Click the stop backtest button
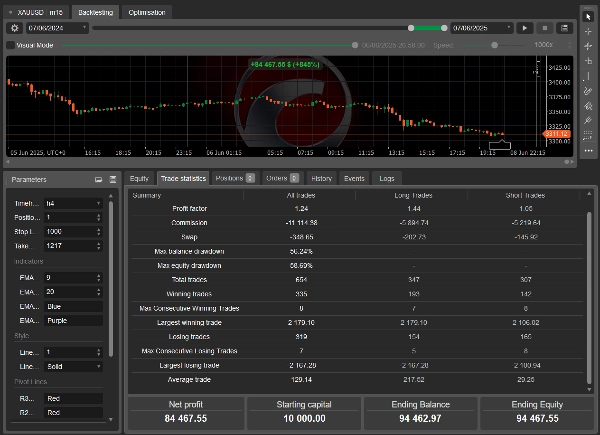This screenshot has height=435, width=600. (544, 28)
